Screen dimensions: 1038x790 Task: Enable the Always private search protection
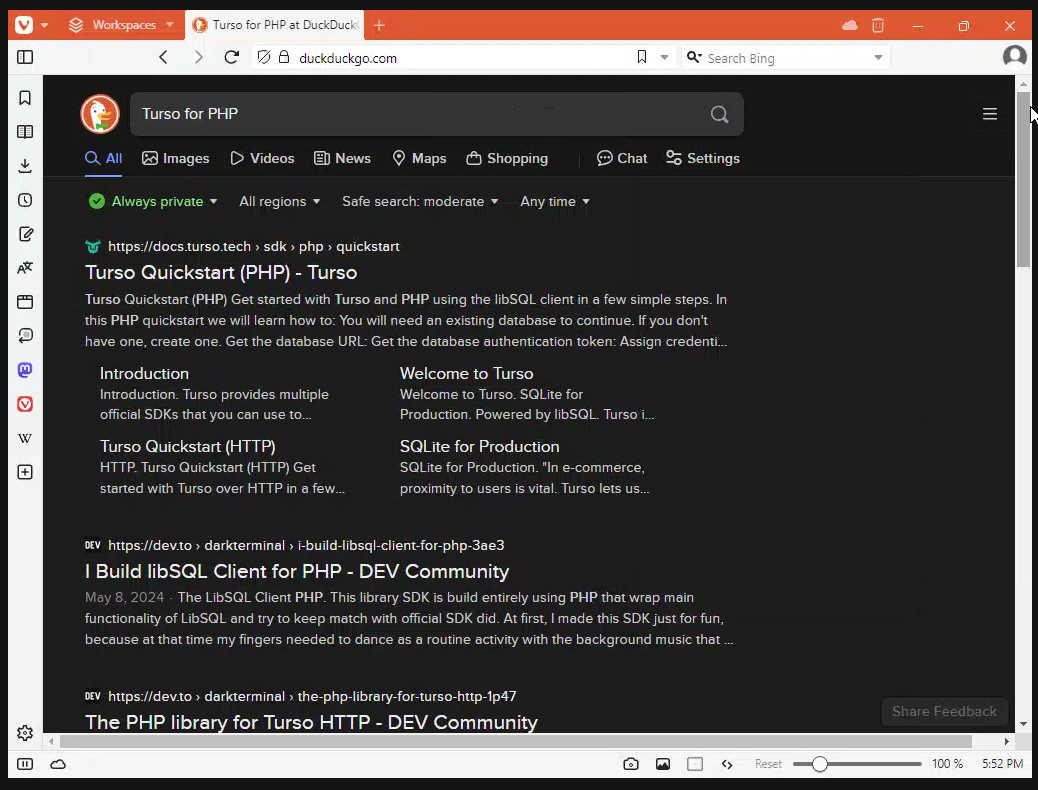pyautogui.click(x=152, y=201)
